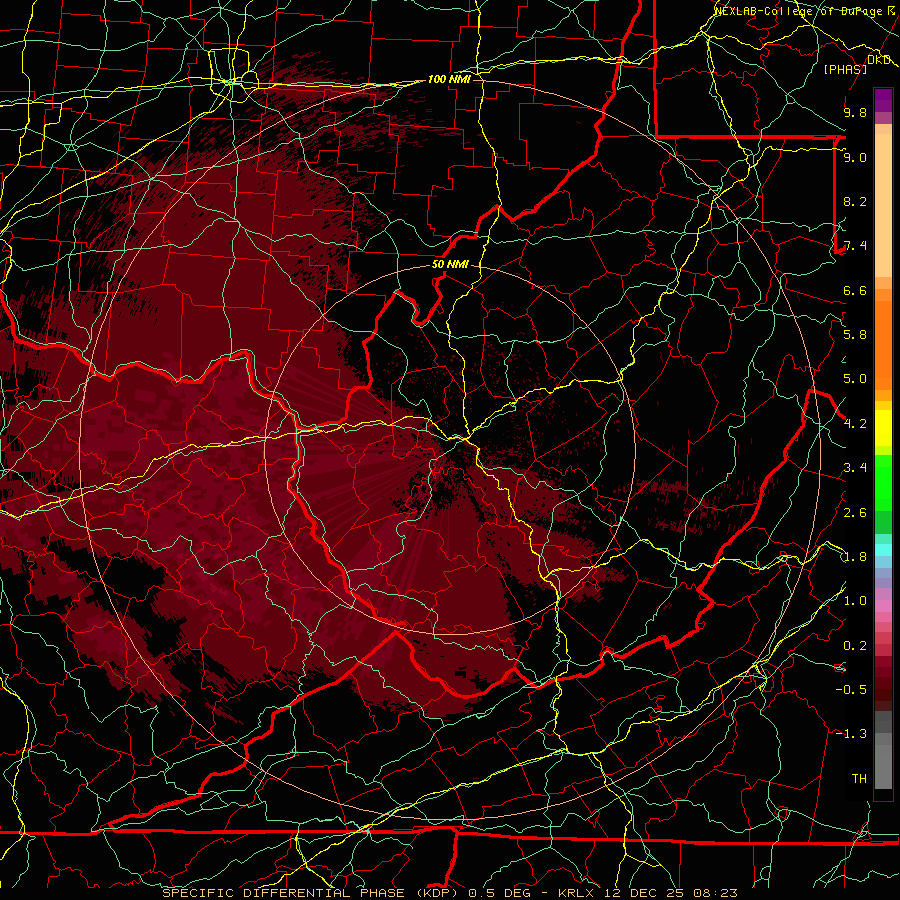900x900 pixels.
Task: Click the orange color bar segment near 5.8
Action: [x=883, y=344]
